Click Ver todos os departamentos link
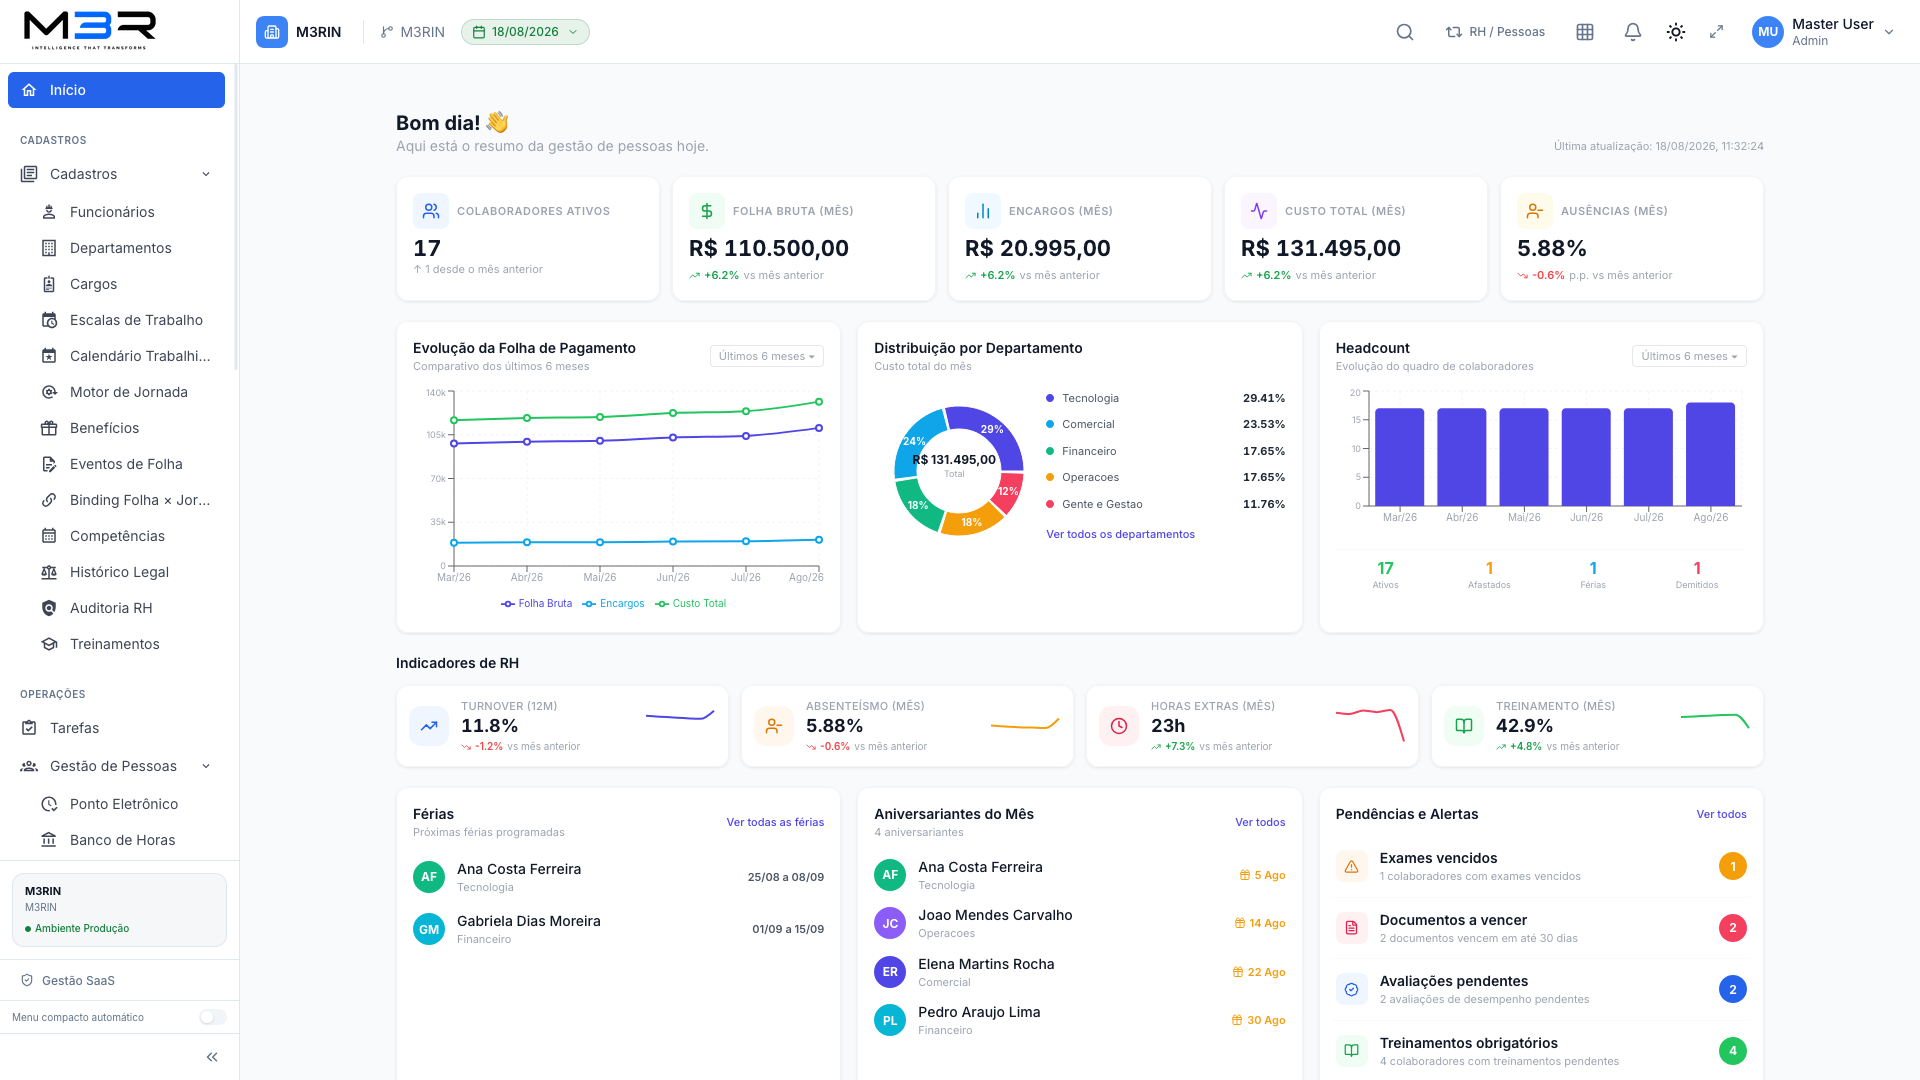Screen dimensions: 1920x1080 (1120, 534)
